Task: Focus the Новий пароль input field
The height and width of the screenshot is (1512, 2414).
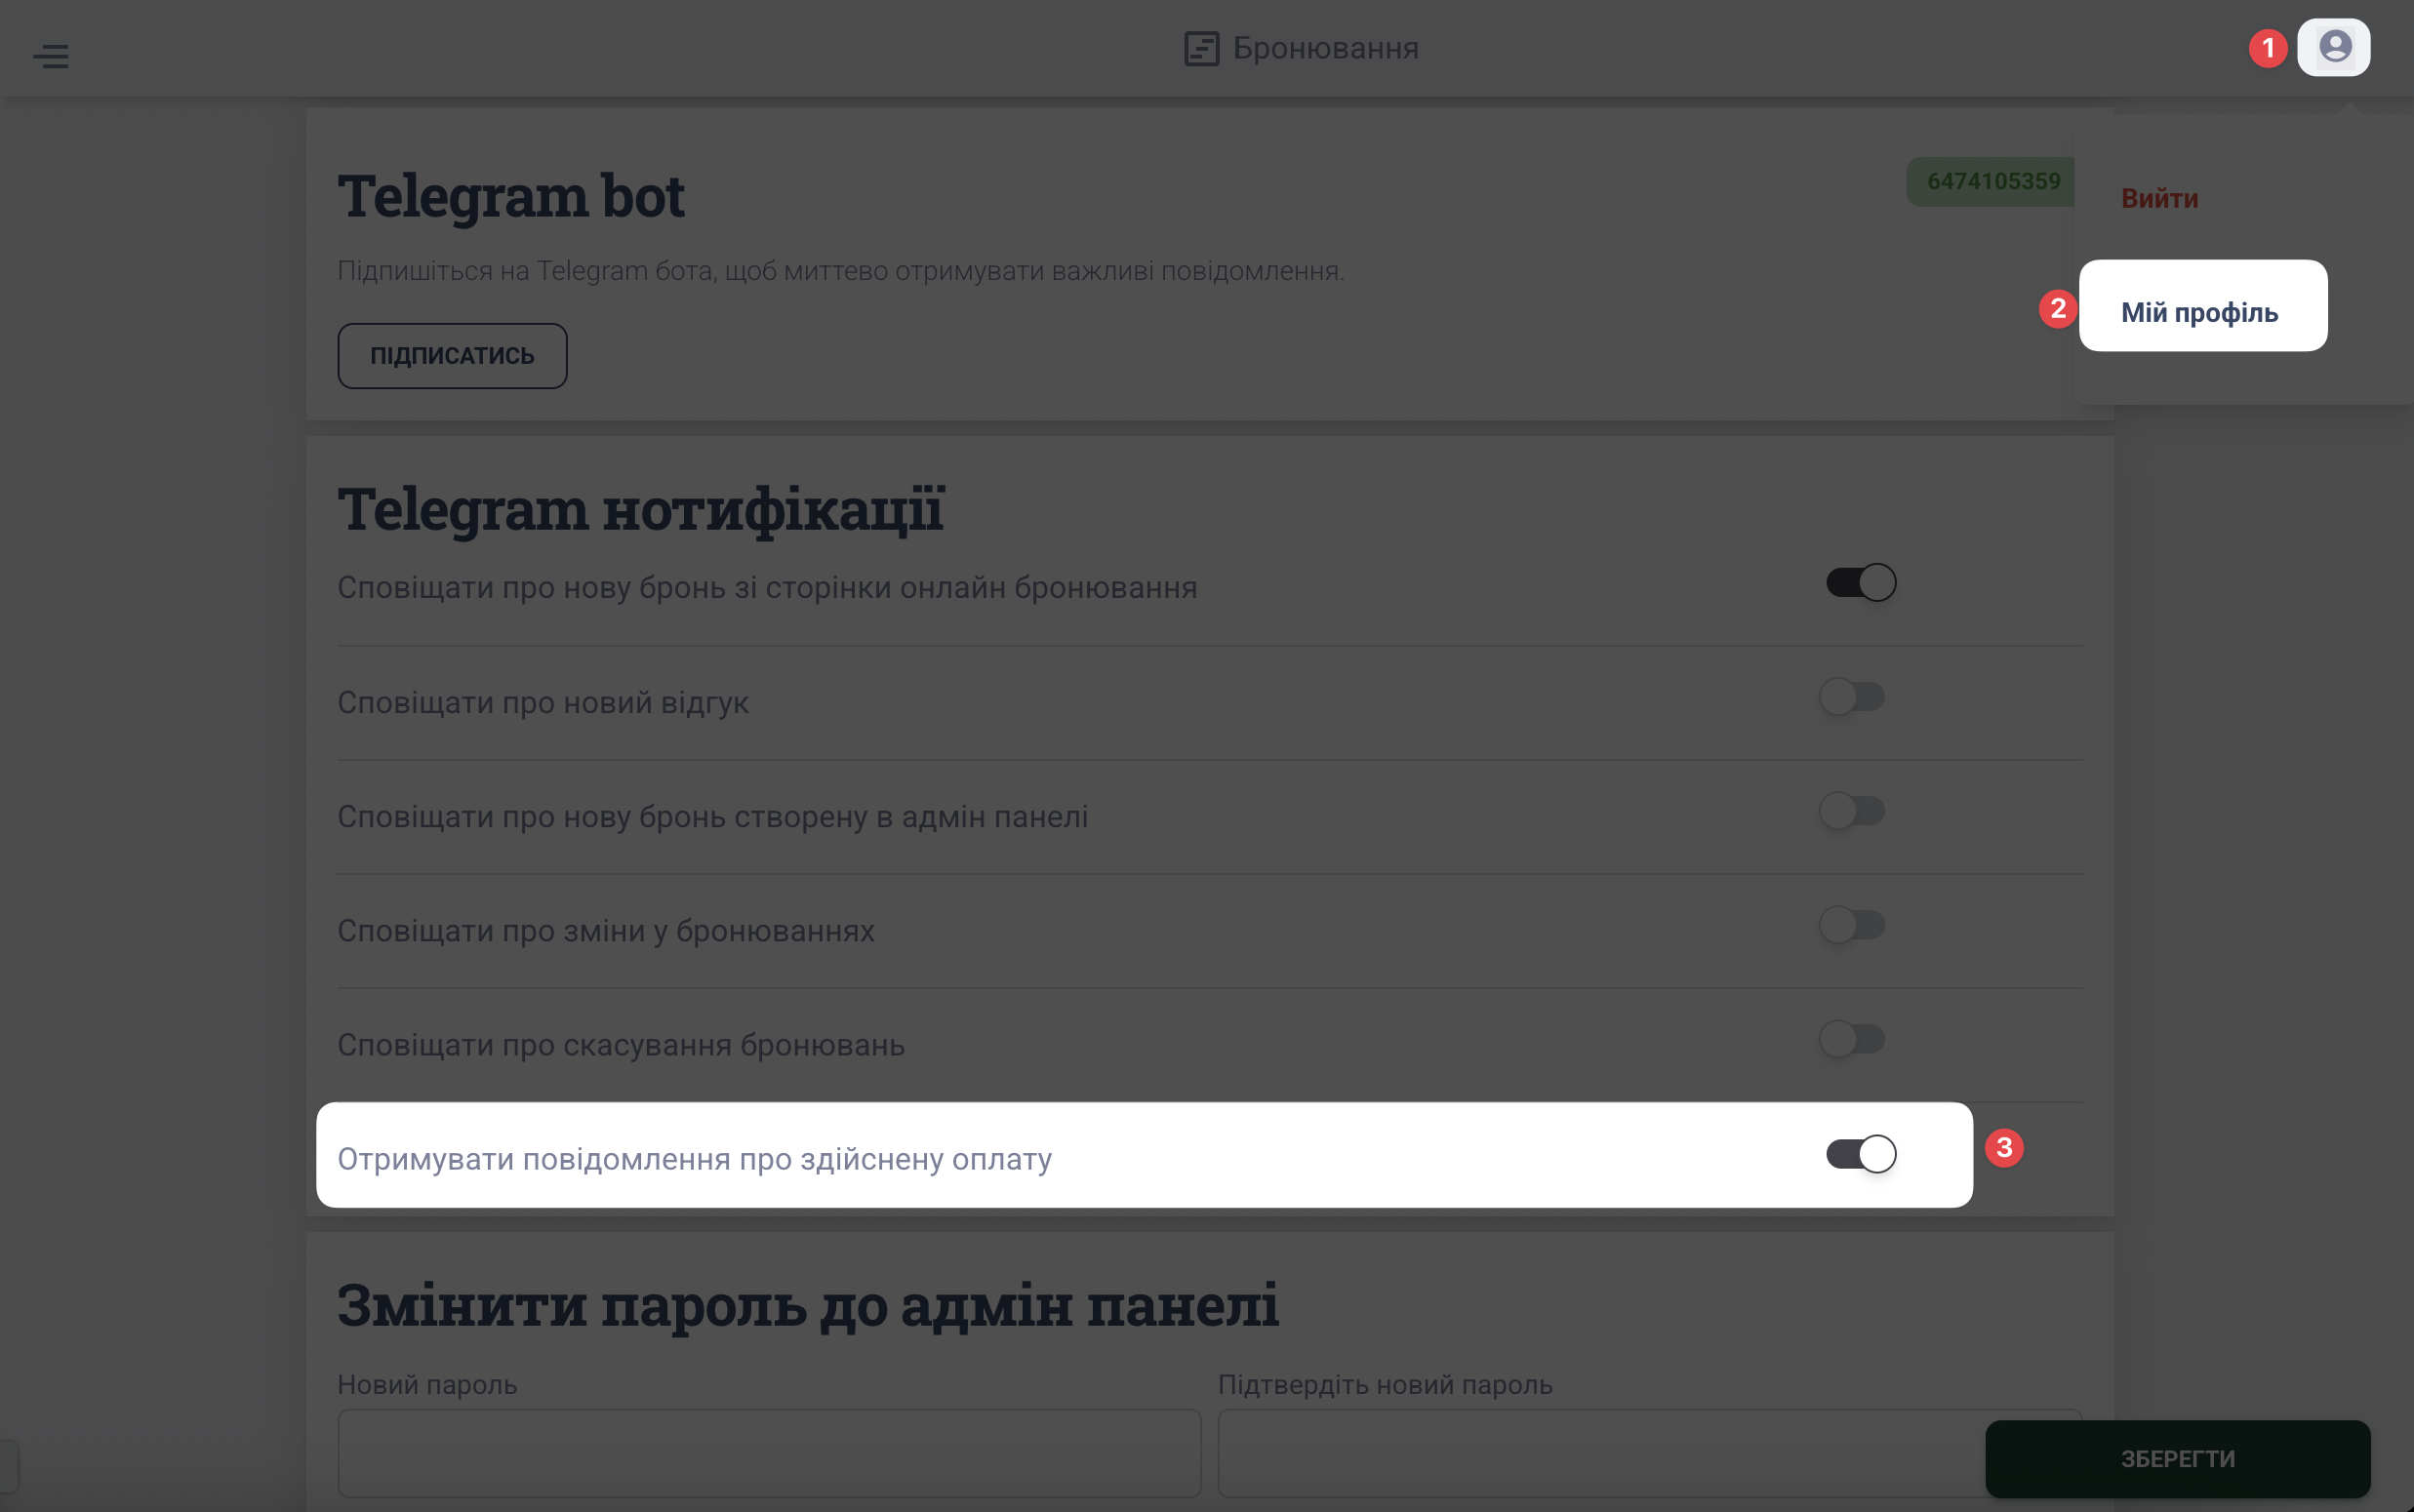Action: (x=769, y=1453)
